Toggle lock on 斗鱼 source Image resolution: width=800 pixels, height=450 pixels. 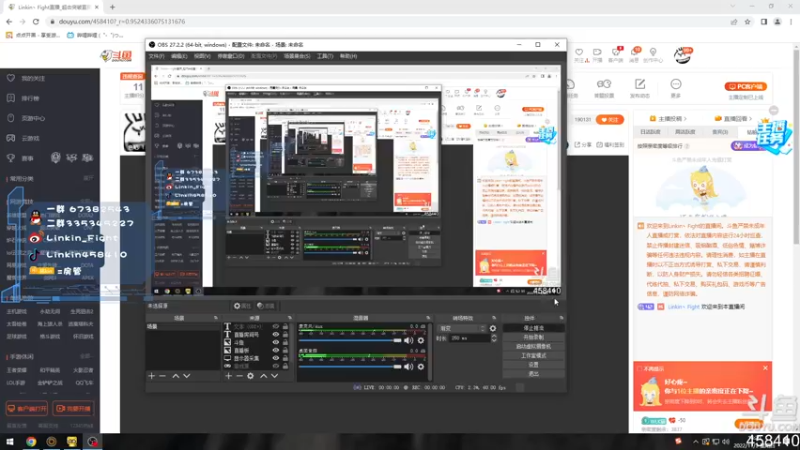(x=285, y=342)
